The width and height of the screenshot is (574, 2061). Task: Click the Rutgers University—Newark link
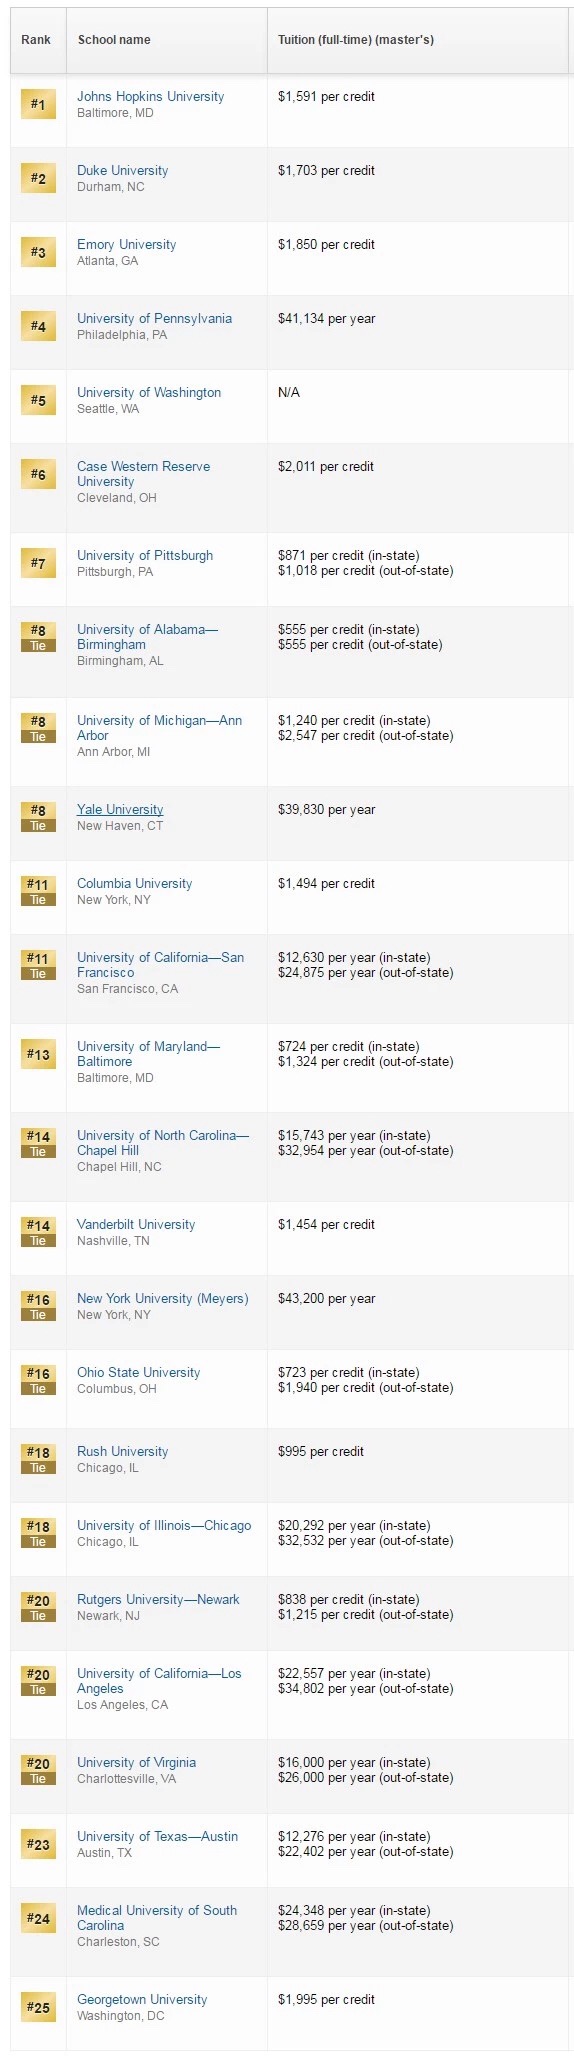click(x=158, y=1600)
